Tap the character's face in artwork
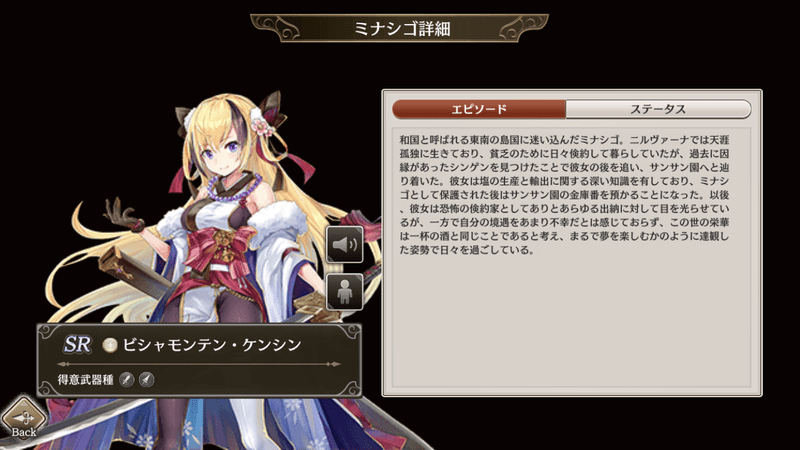This screenshot has width=800, height=450. (x=223, y=148)
